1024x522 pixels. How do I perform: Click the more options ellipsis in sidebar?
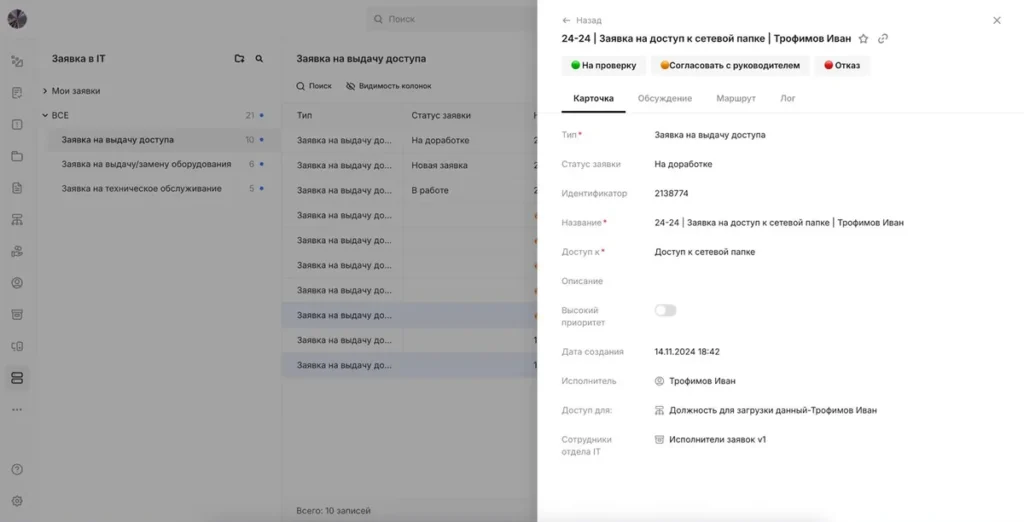(x=17, y=410)
